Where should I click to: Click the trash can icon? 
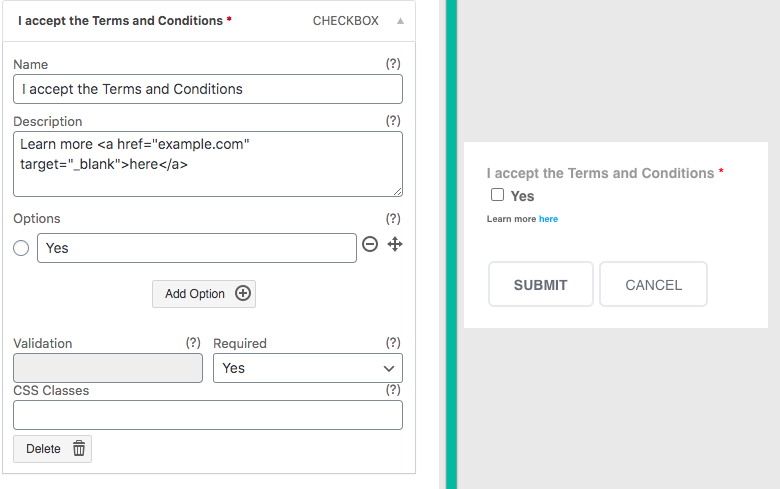point(79,448)
